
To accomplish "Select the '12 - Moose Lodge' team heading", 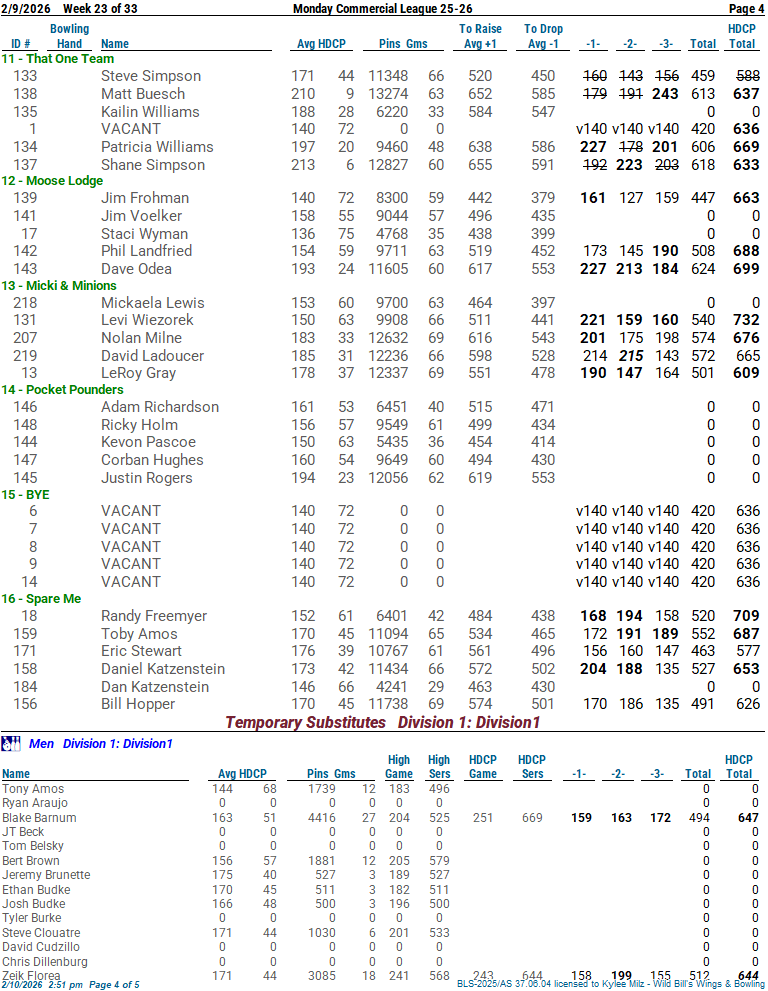I will pos(52,181).
